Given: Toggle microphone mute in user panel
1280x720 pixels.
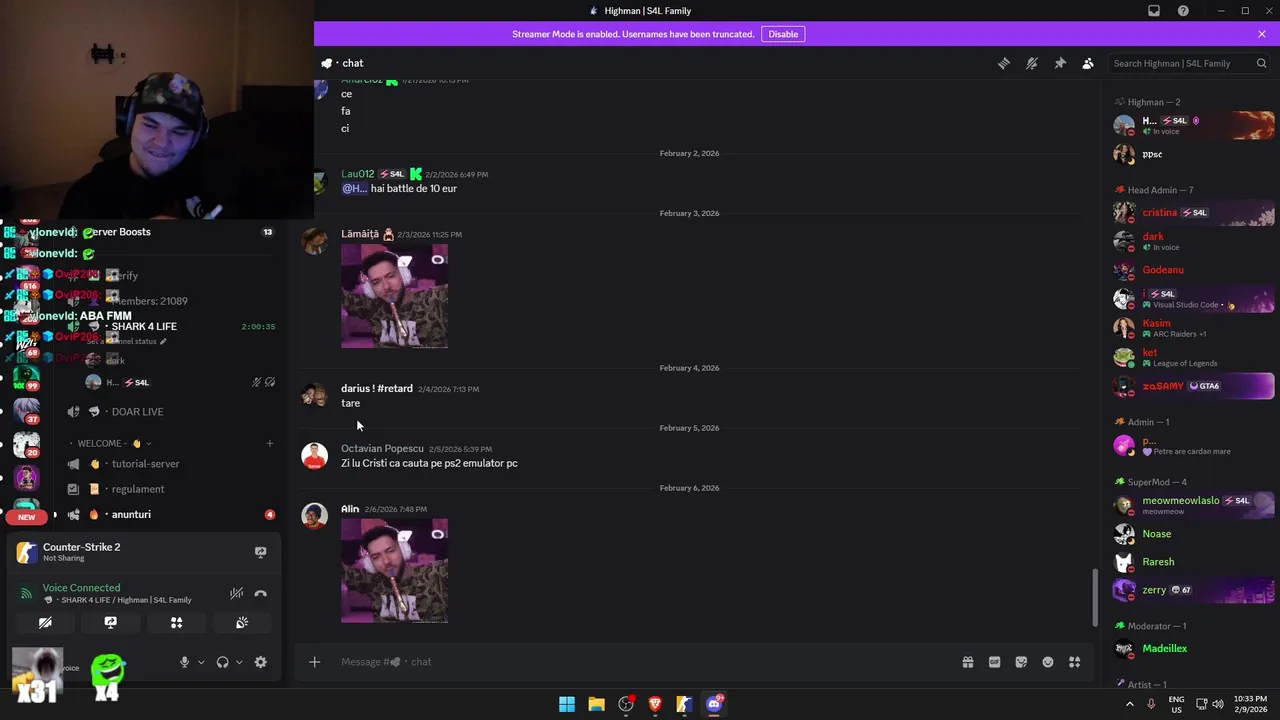Looking at the screenshot, I should tap(184, 662).
